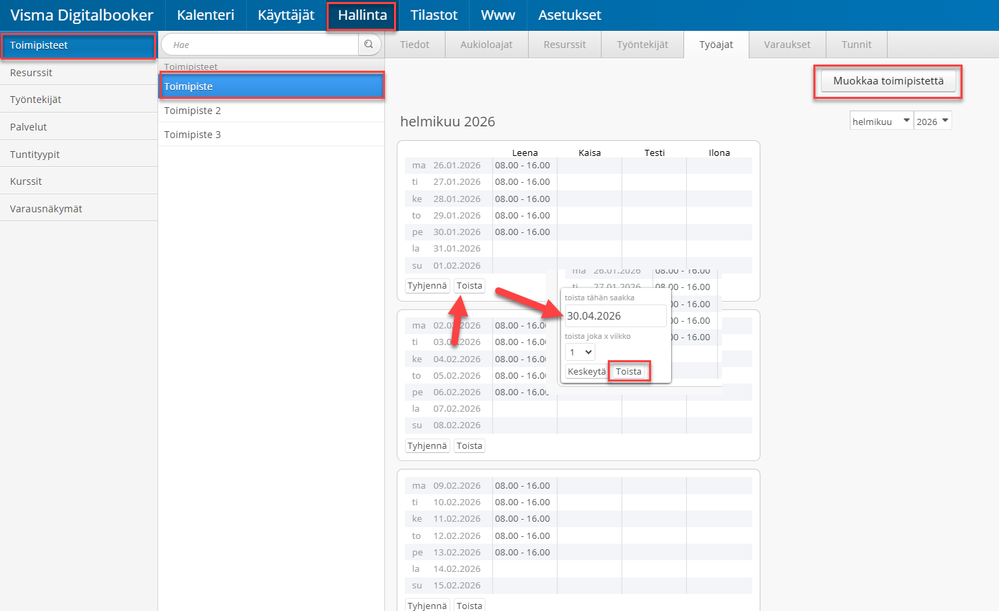This screenshot has height=611, width=999.
Task: Select Toimipiste 3 in the list
Action: [x=271, y=134]
